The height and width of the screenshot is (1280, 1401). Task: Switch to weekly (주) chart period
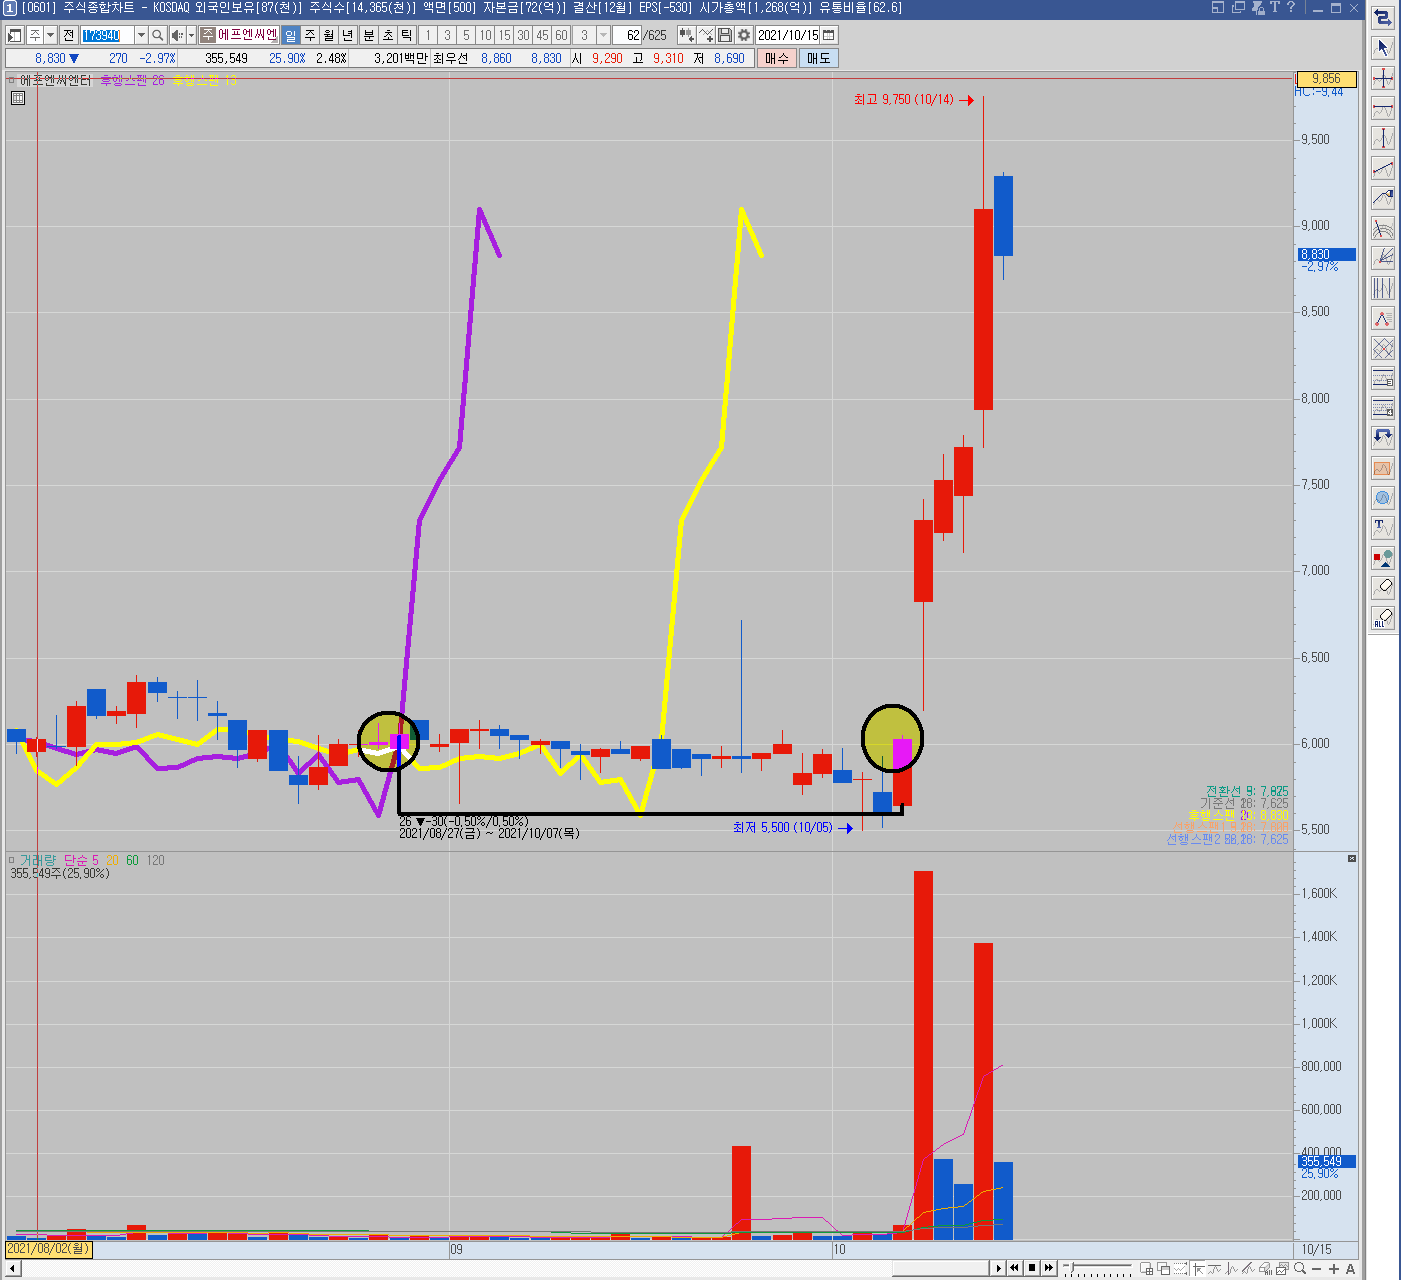coord(310,35)
